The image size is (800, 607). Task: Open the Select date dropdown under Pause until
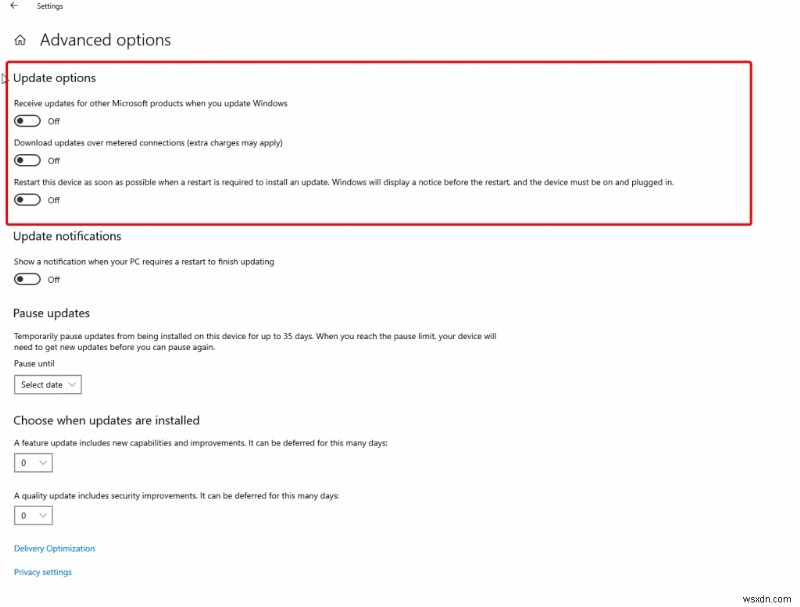coord(47,384)
